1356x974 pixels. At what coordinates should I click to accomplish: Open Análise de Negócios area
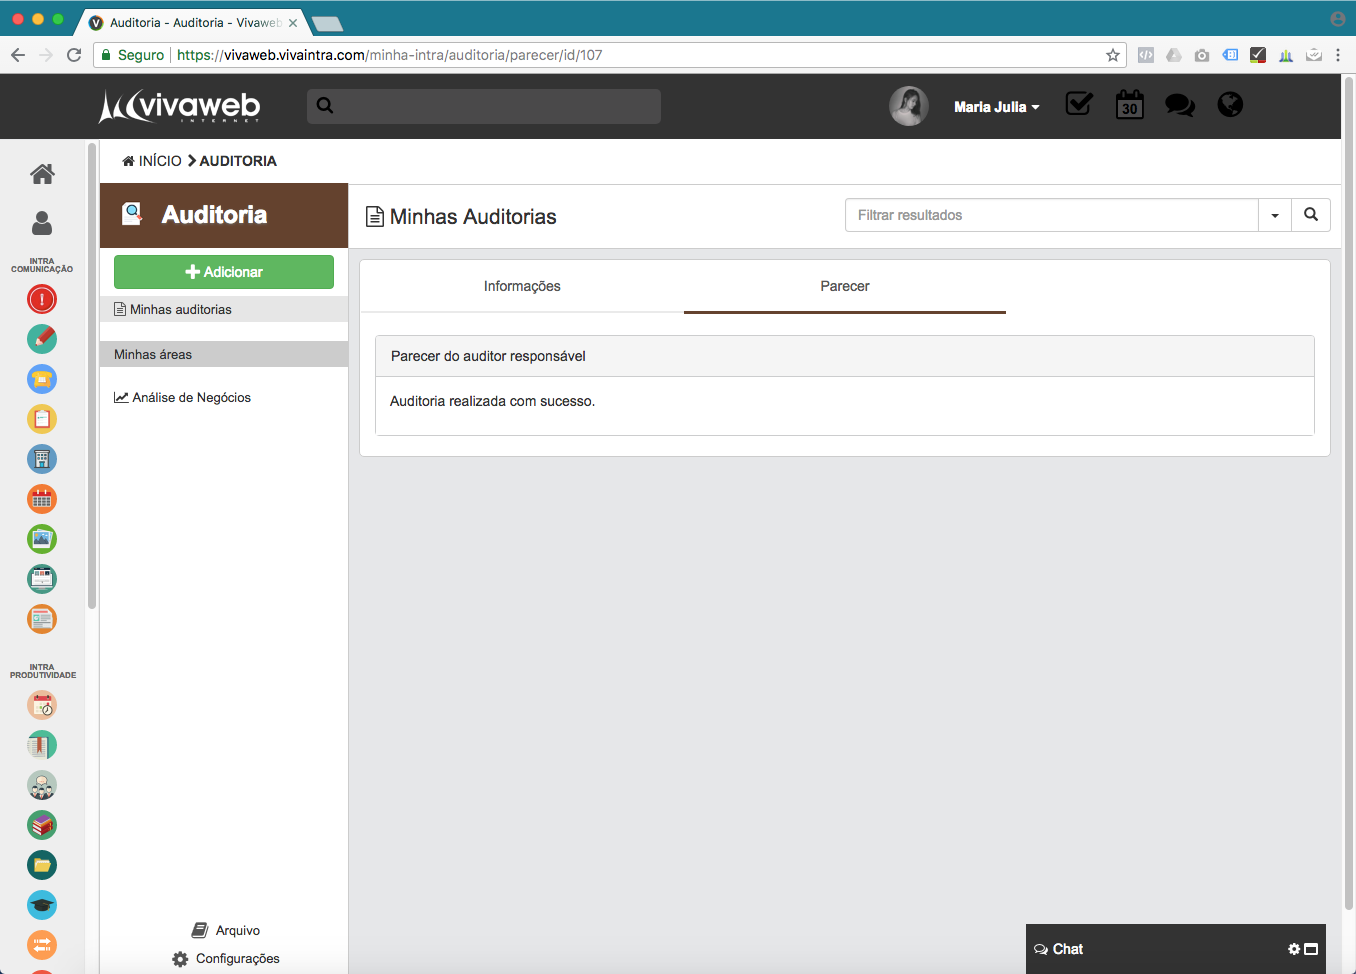pyautogui.click(x=191, y=397)
